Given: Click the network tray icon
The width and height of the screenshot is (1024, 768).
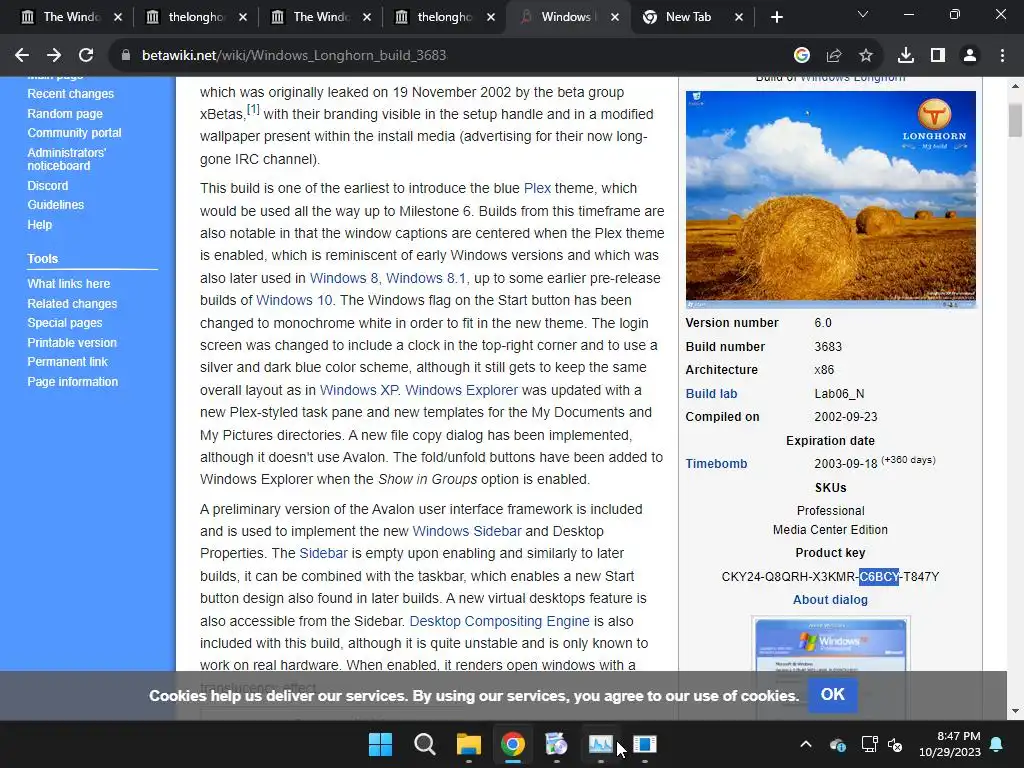Looking at the screenshot, I should coord(869,744).
